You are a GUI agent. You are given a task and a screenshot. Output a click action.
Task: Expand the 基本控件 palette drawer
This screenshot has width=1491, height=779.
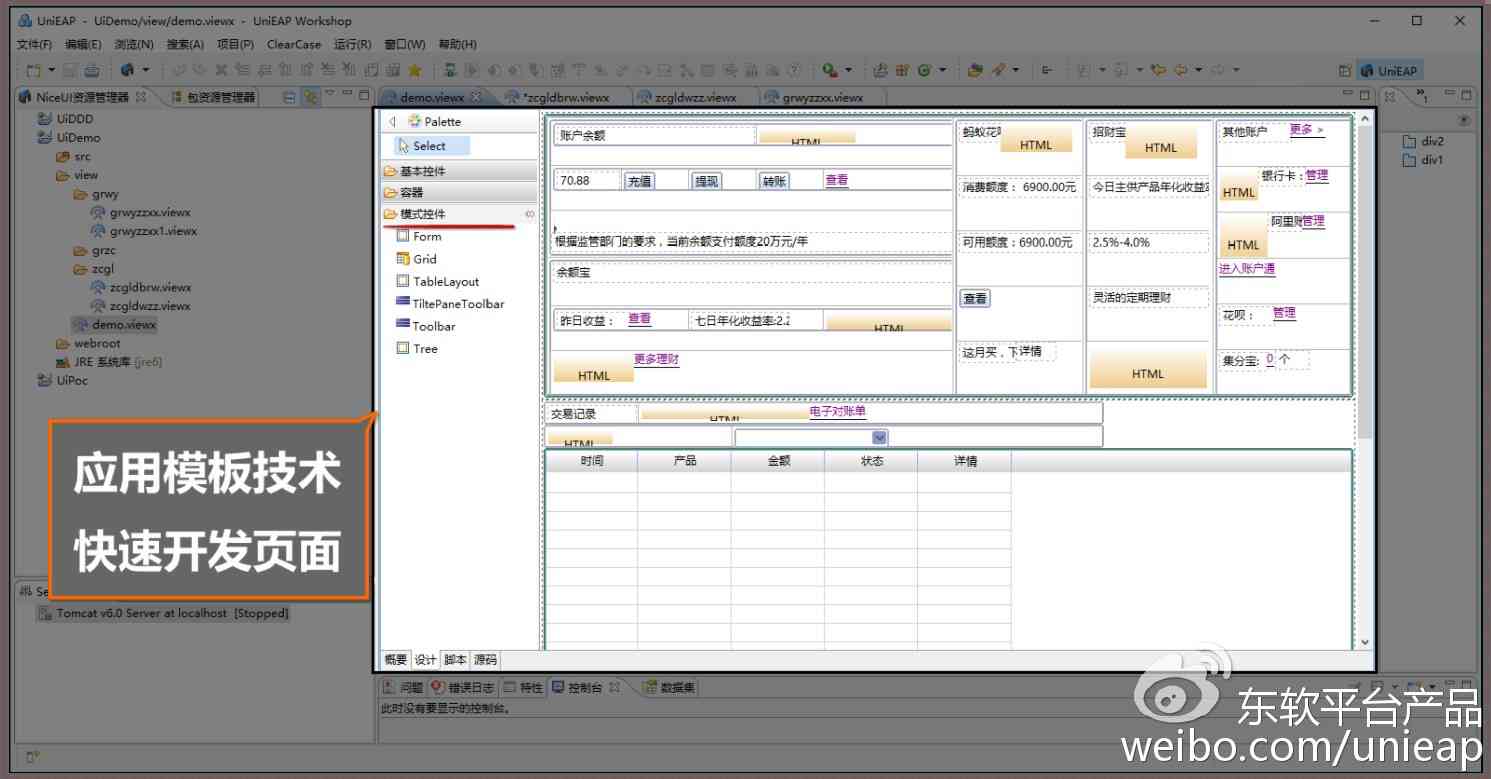[x=460, y=171]
